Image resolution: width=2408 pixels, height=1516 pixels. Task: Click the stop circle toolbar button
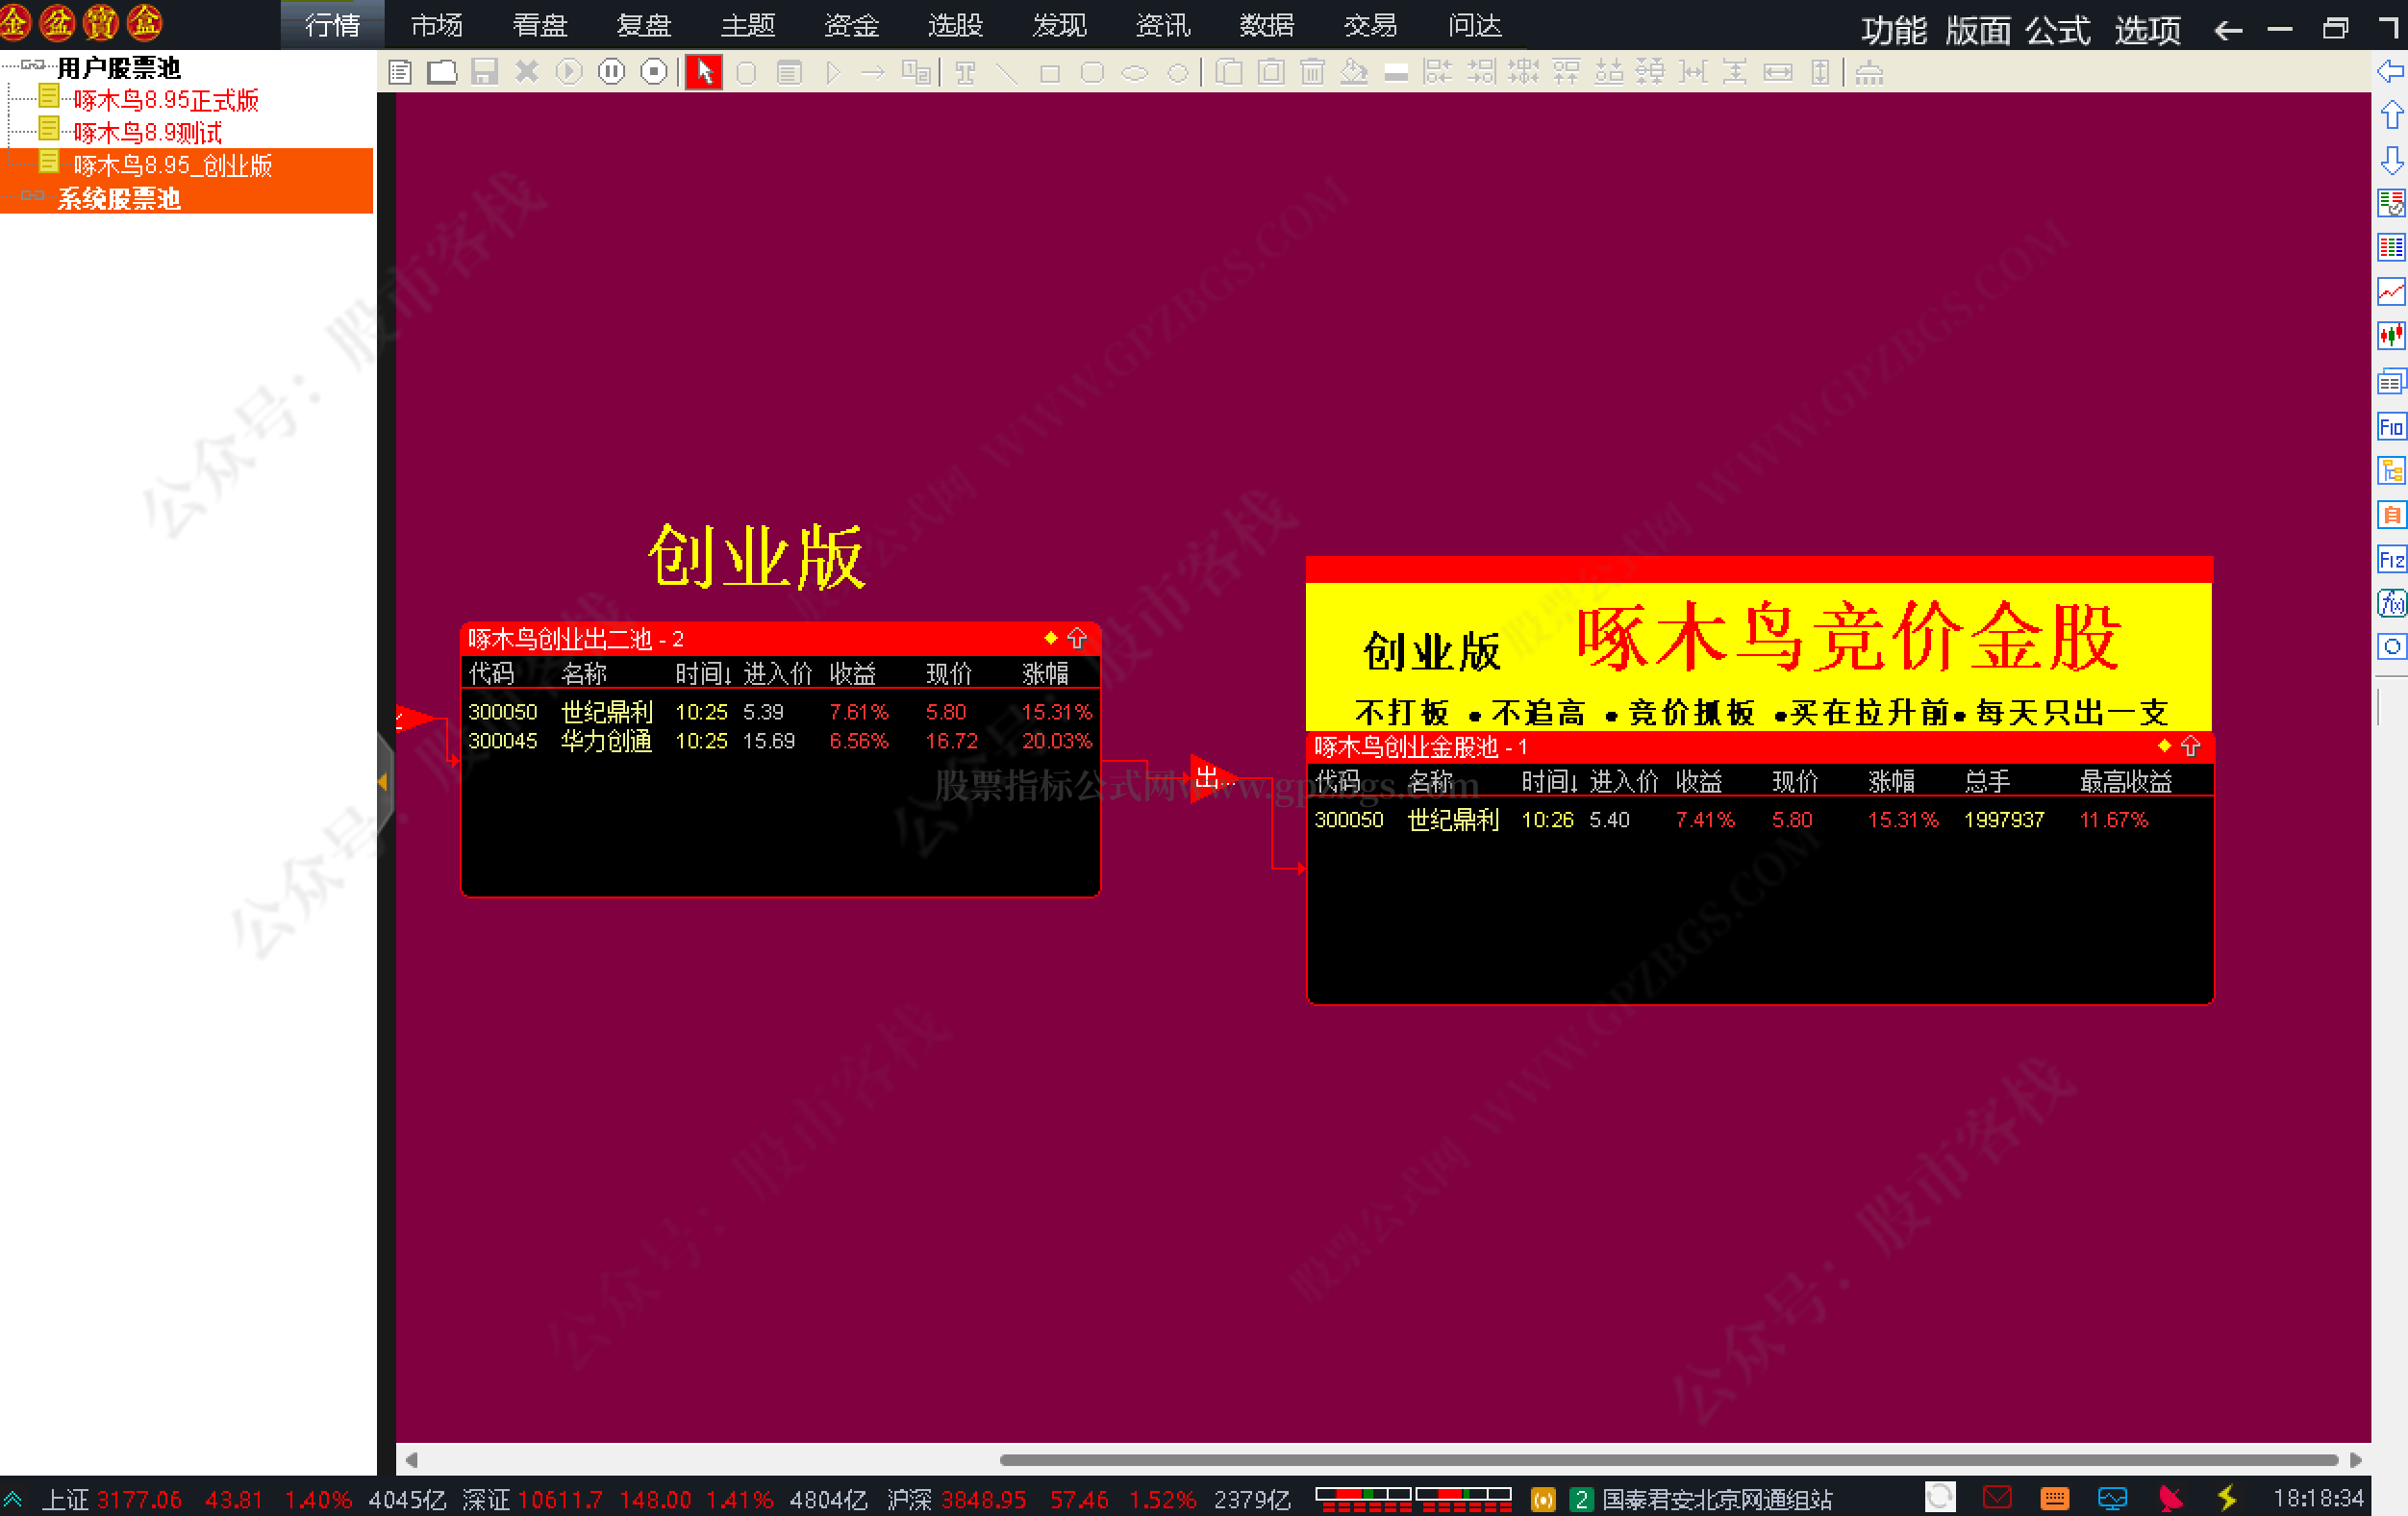click(654, 72)
